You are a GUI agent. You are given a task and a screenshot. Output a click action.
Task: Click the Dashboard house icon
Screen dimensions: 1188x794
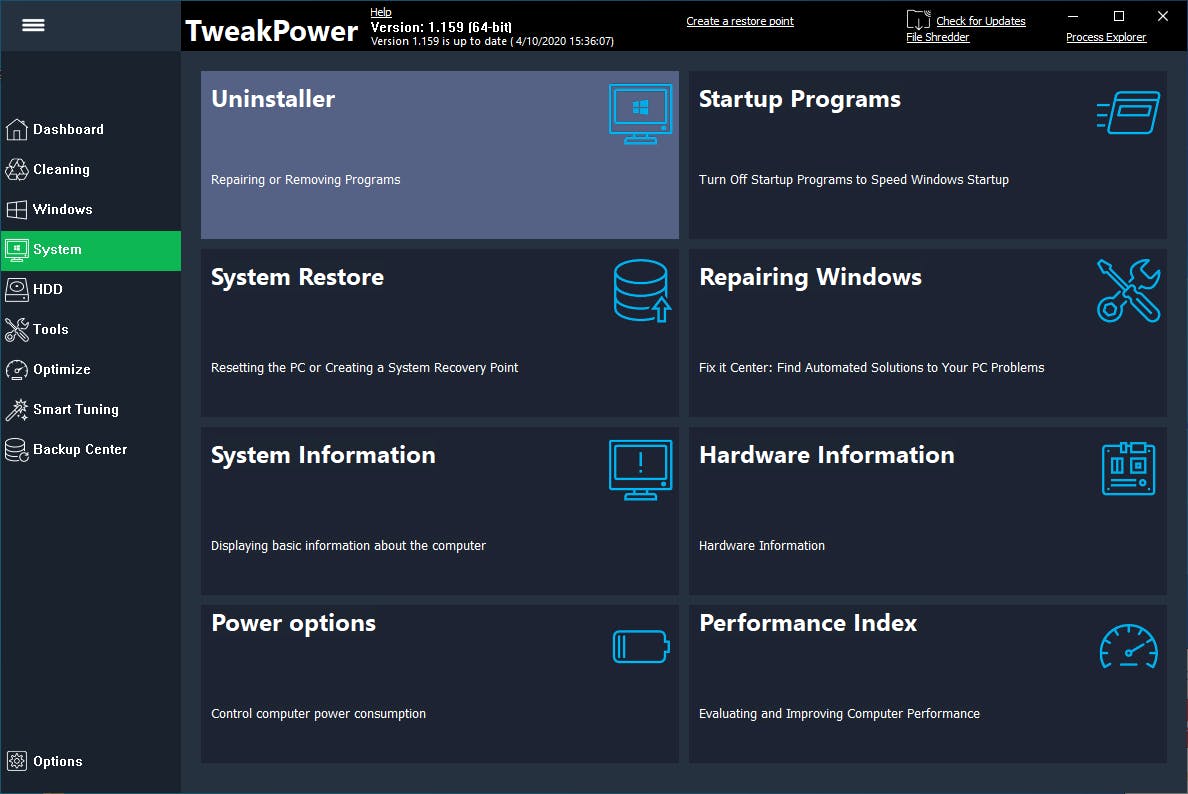17,130
